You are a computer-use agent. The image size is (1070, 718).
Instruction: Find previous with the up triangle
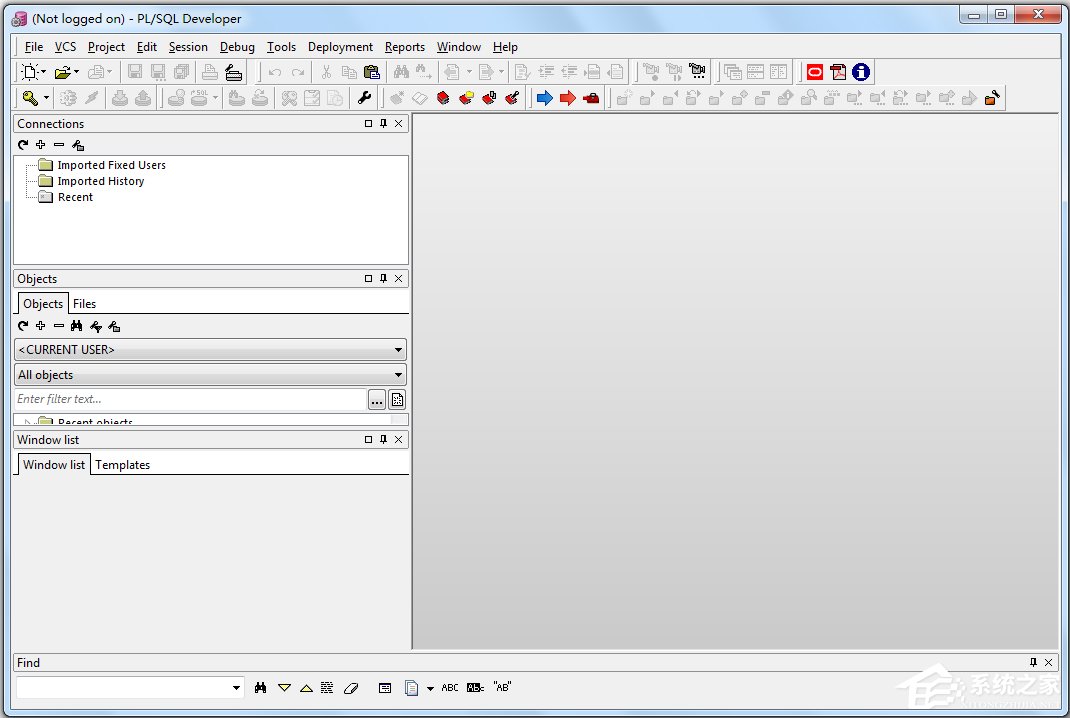coord(306,688)
